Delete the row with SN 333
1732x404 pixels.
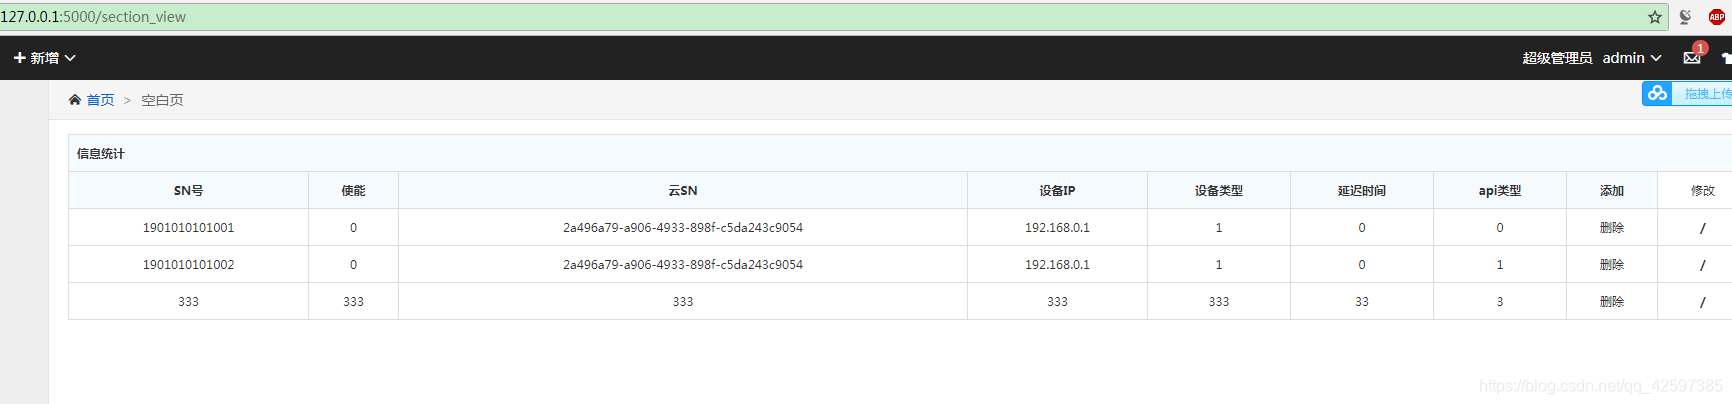(1612, 301)
